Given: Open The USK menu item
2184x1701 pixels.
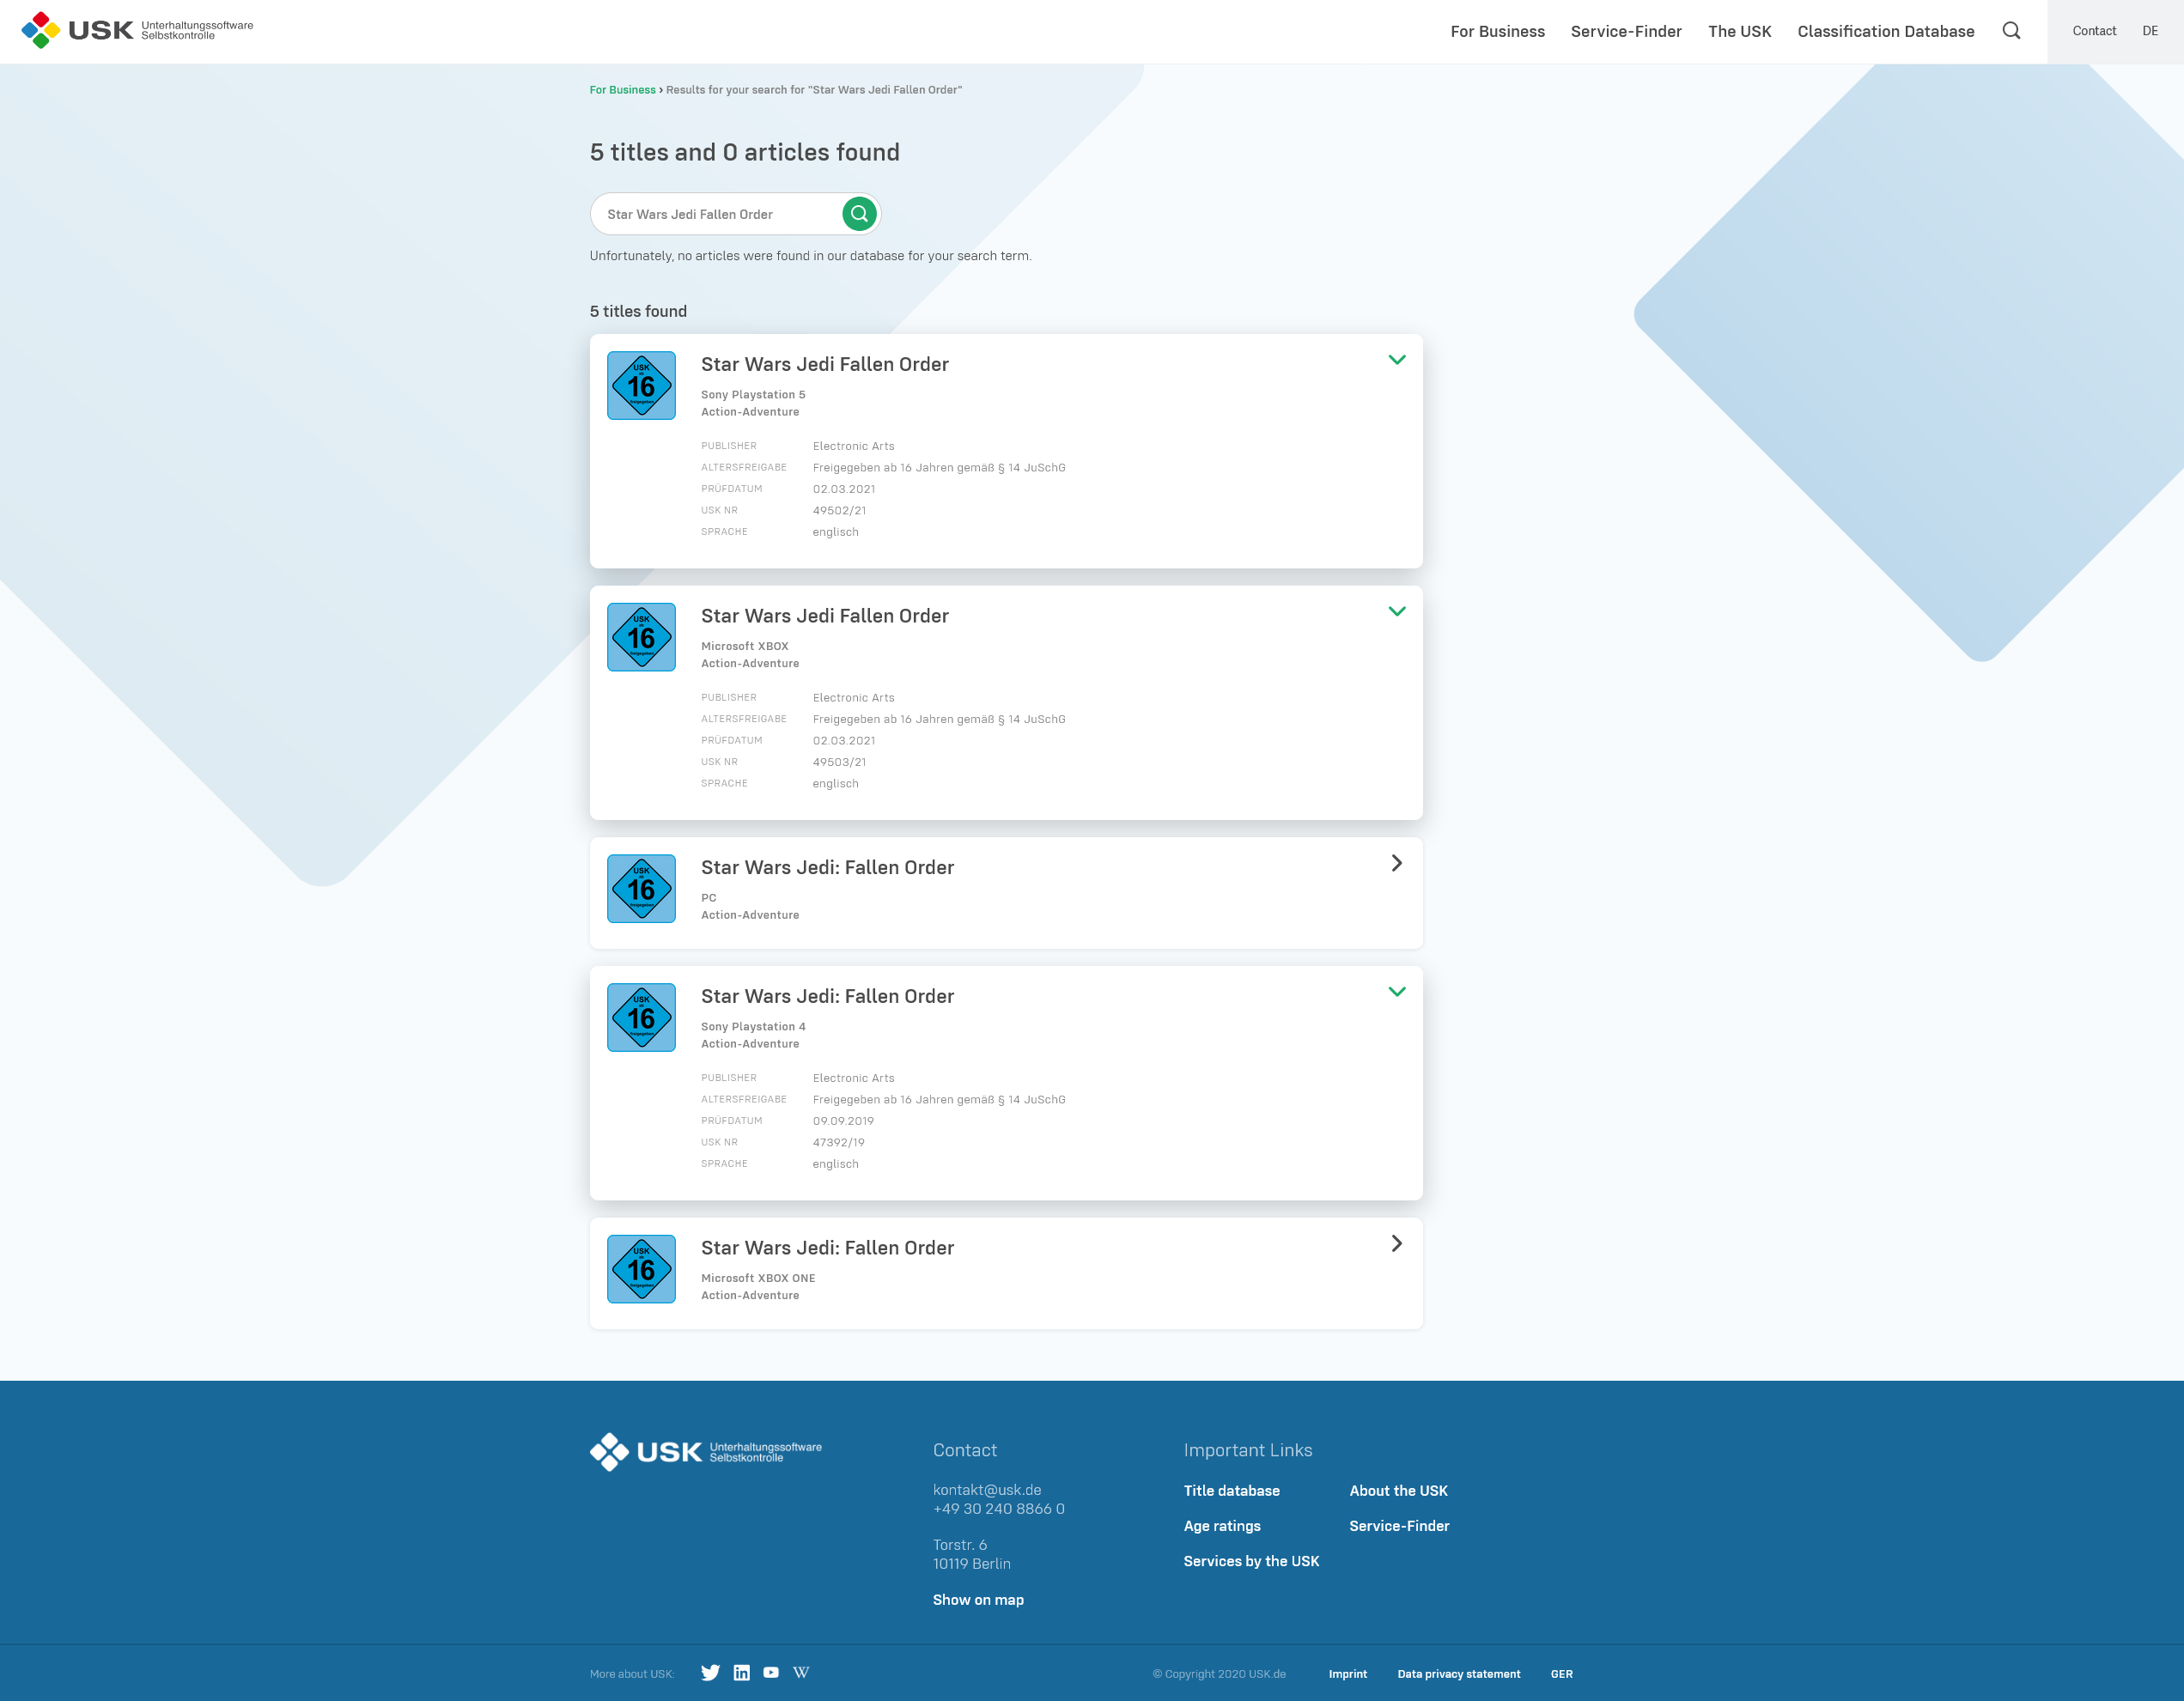Looking at the screenshot, I should point(1739,31).
